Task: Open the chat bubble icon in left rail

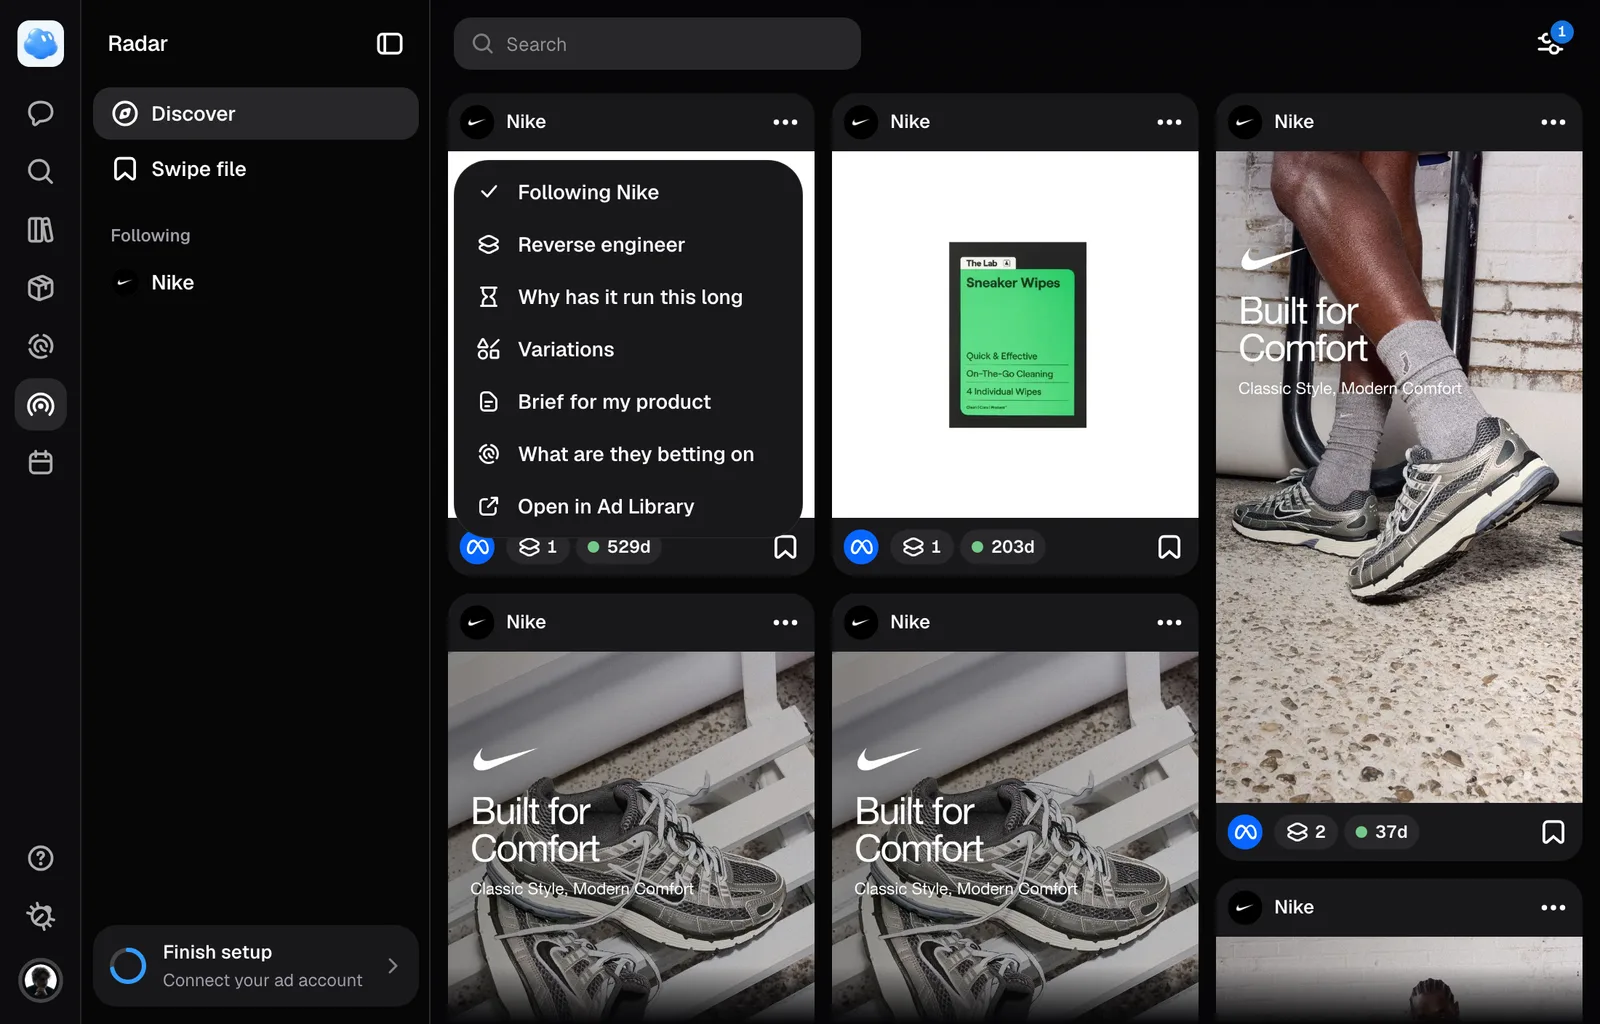Action: [x=40, y=113]
